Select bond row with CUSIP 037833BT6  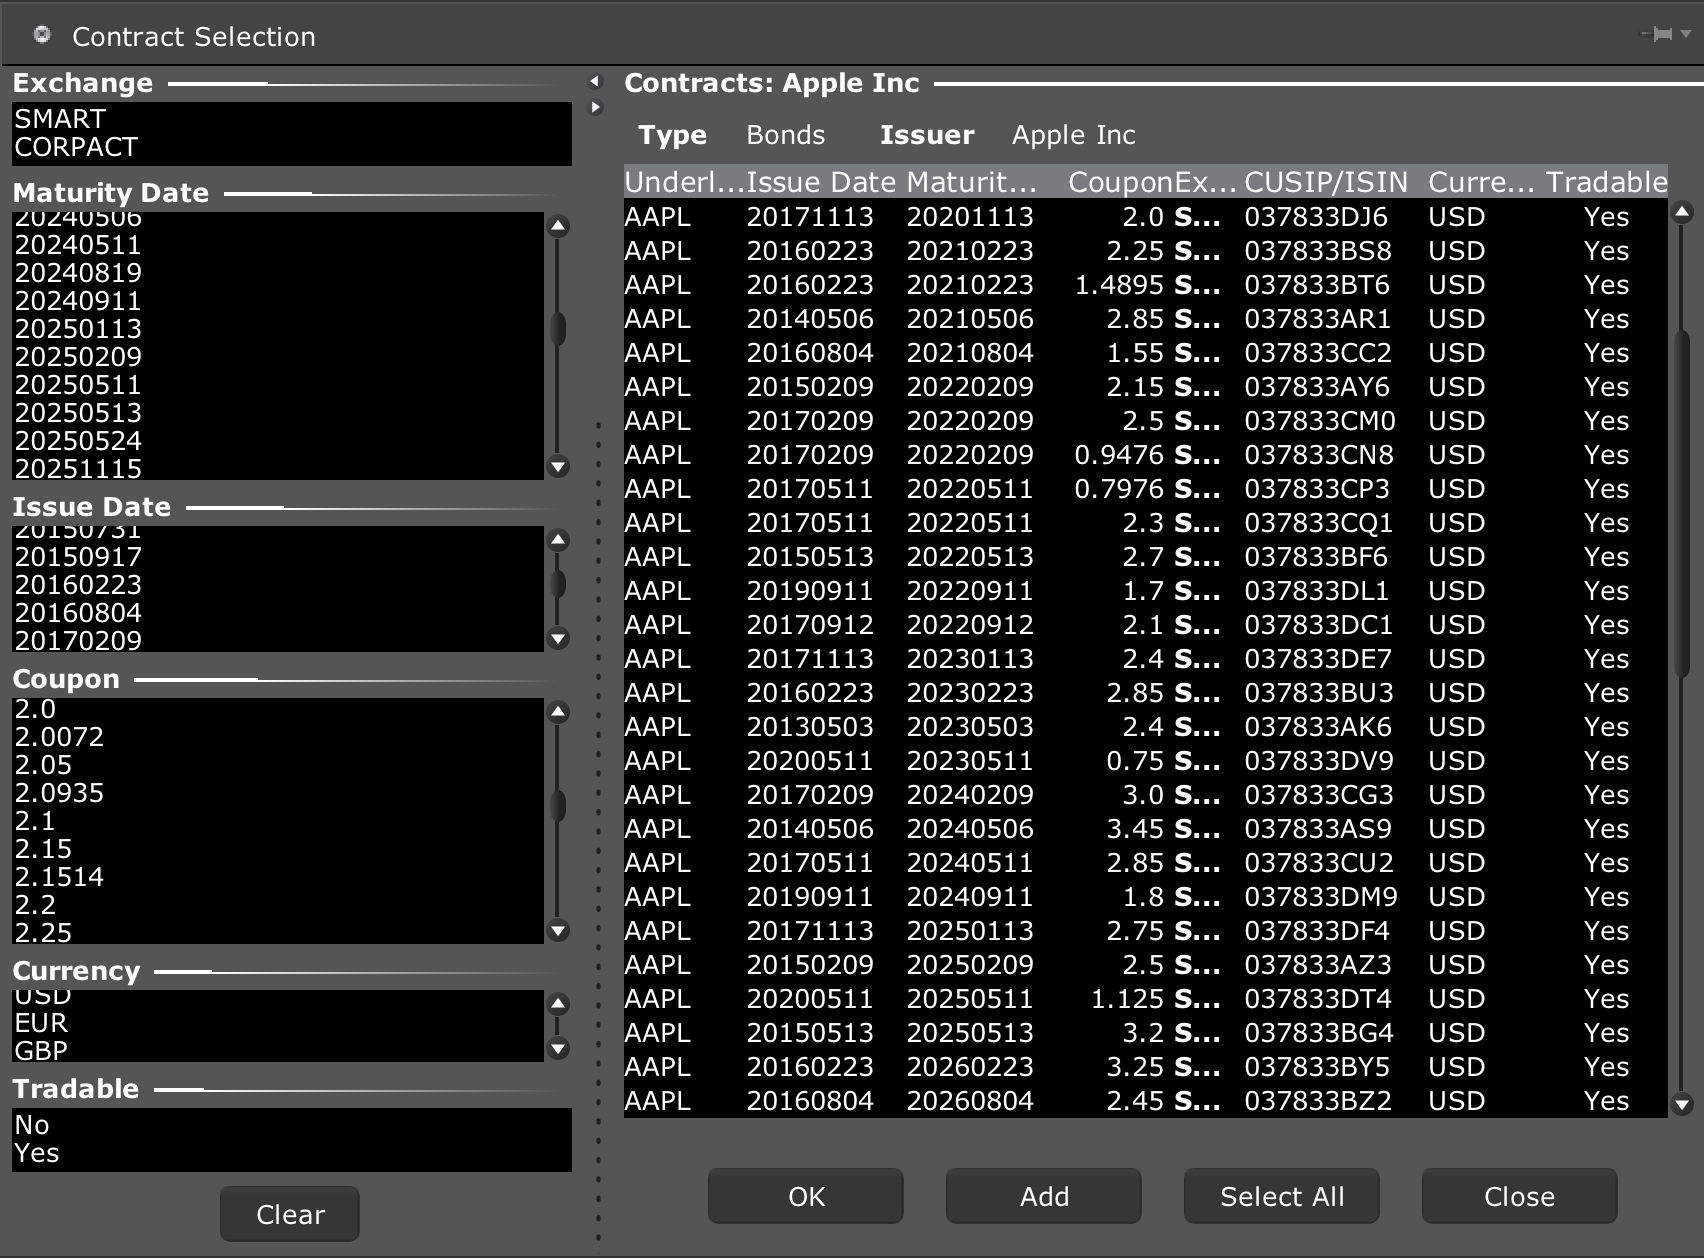(1146, 285)
